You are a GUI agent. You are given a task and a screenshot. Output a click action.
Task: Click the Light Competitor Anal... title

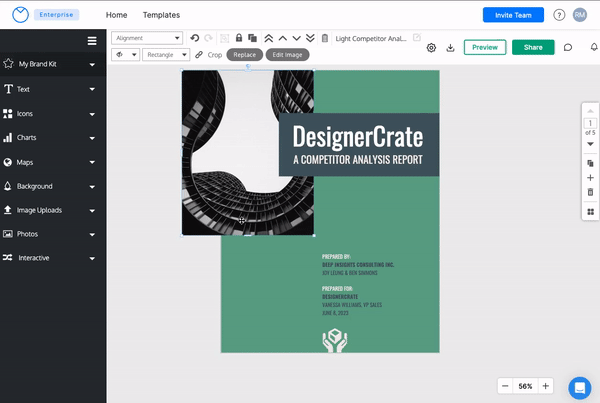point(371,38)
